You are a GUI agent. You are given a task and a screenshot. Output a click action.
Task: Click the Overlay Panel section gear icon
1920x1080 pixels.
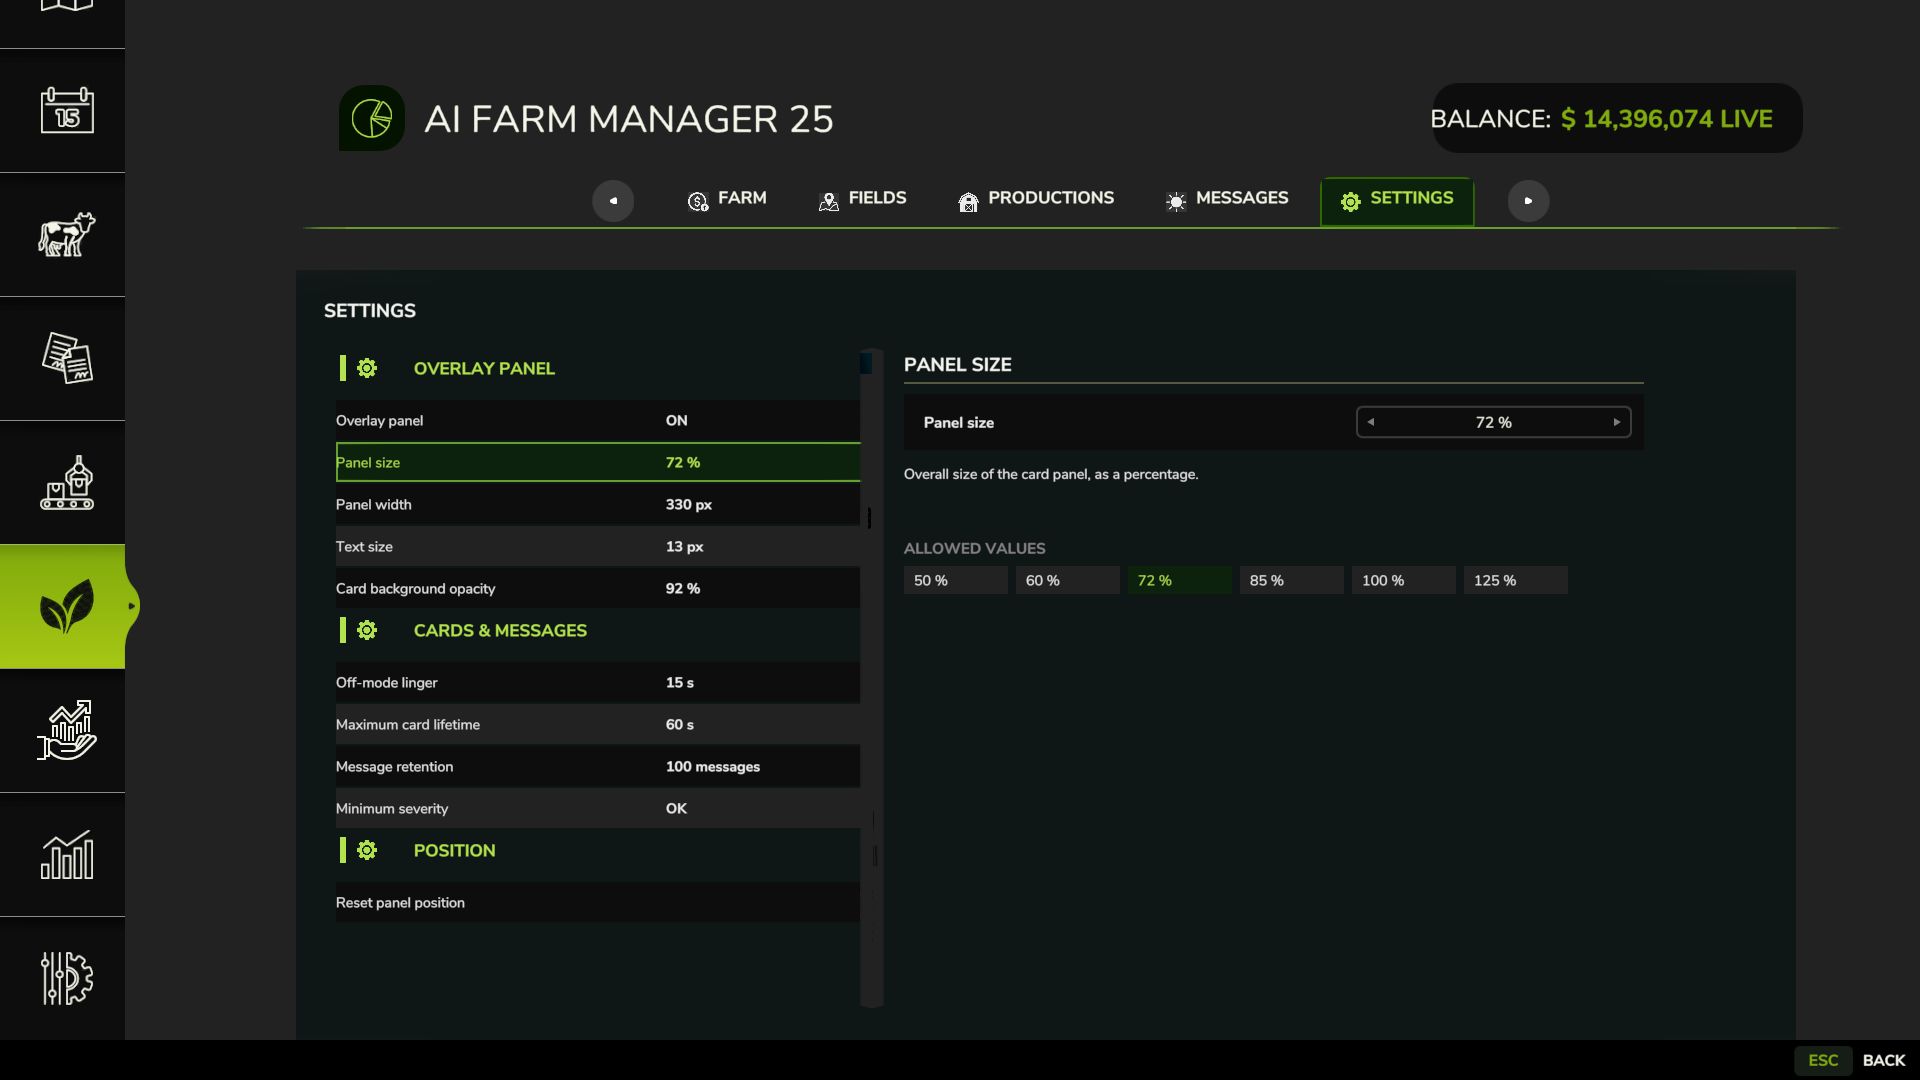(x=367, y=368)
